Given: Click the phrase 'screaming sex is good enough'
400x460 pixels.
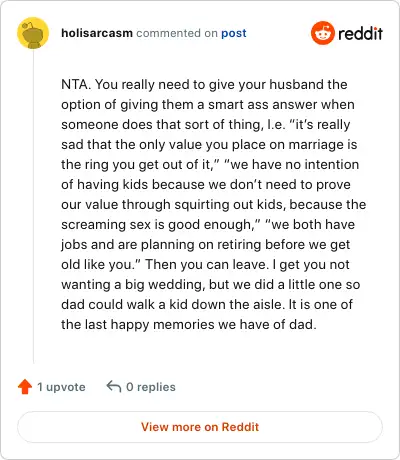Looking at the screenshot, I should coord(156,224).
